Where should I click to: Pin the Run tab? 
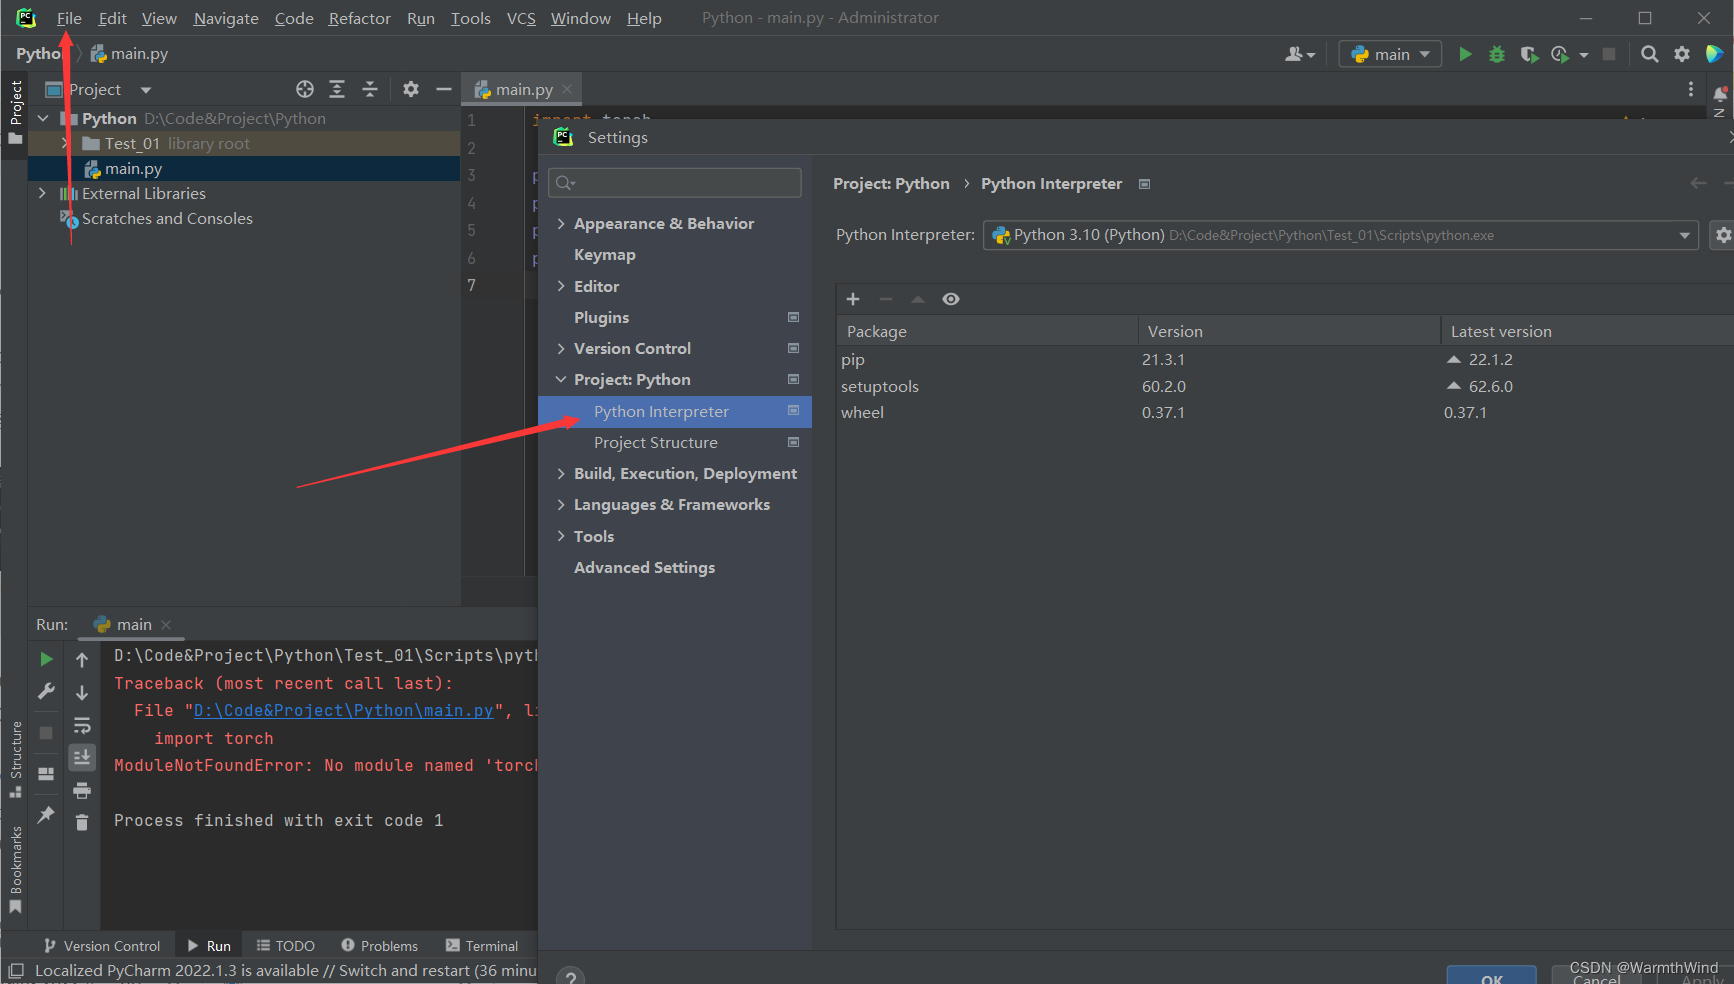(x=46, y=815)
